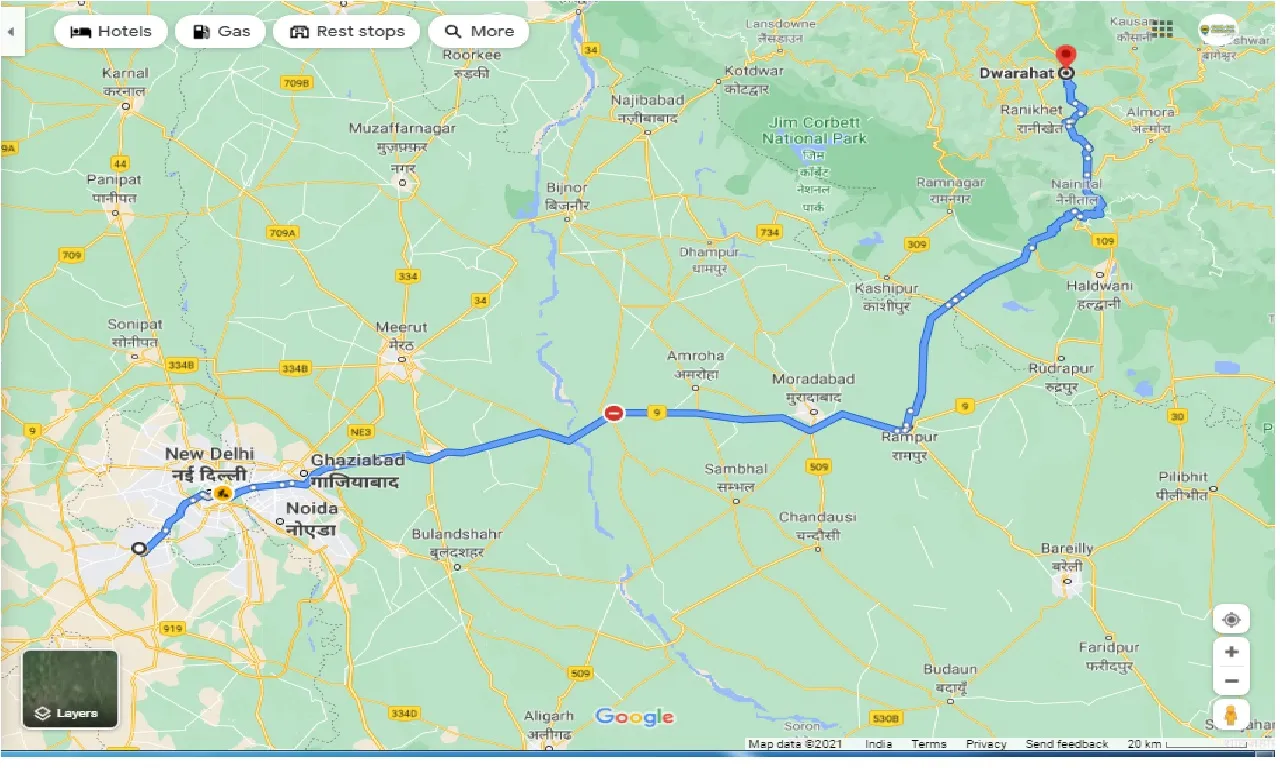Center map on your location
Screen dimensions: 1280x768
[1231, 619]
